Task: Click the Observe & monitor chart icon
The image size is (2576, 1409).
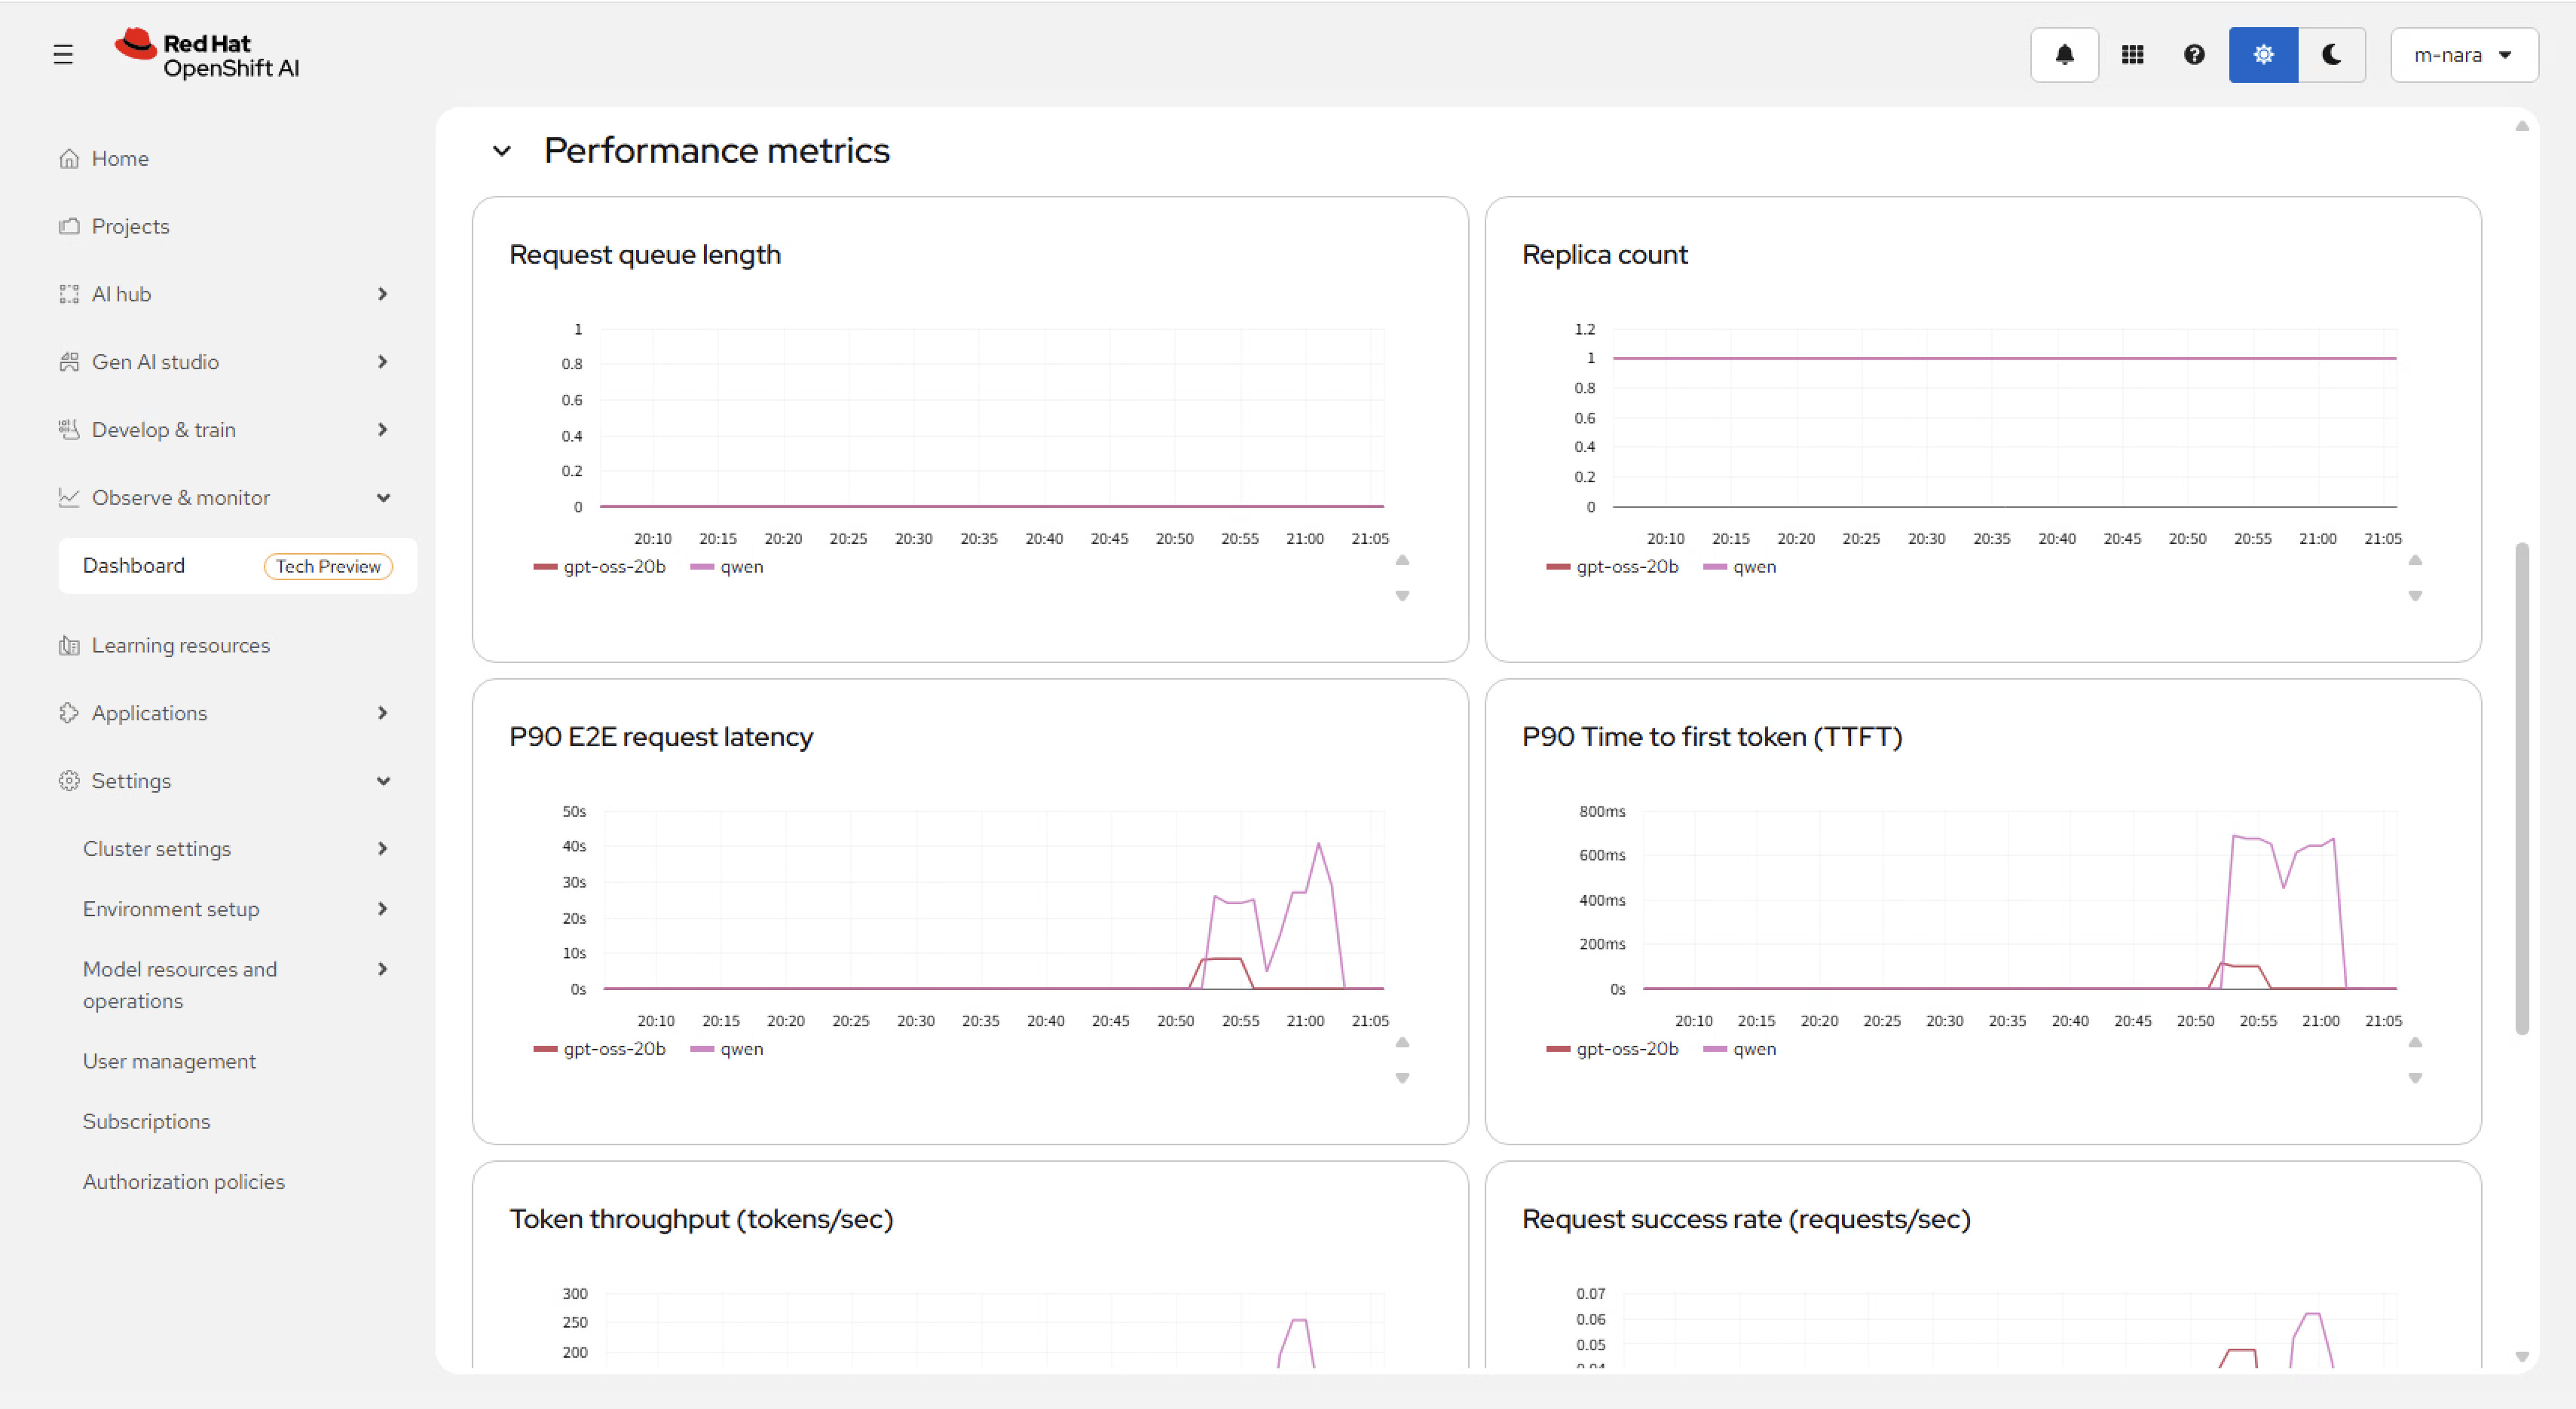Action: click(x=69, y=498)
